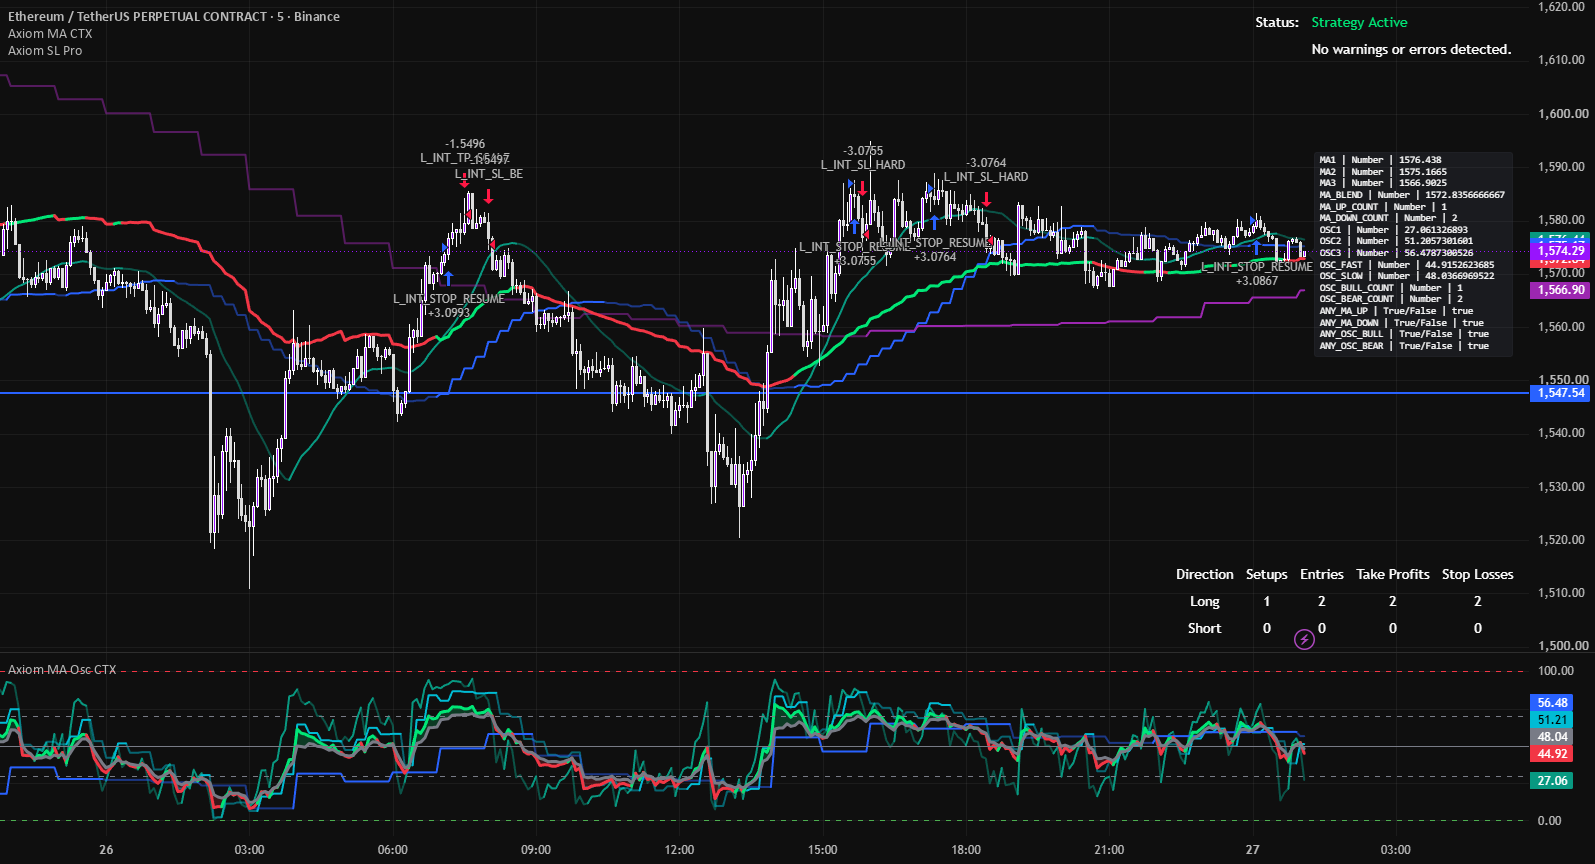Click the 'Stop Losses' column header
The image size is (1595, 864).
click(x=1478, y=574)
